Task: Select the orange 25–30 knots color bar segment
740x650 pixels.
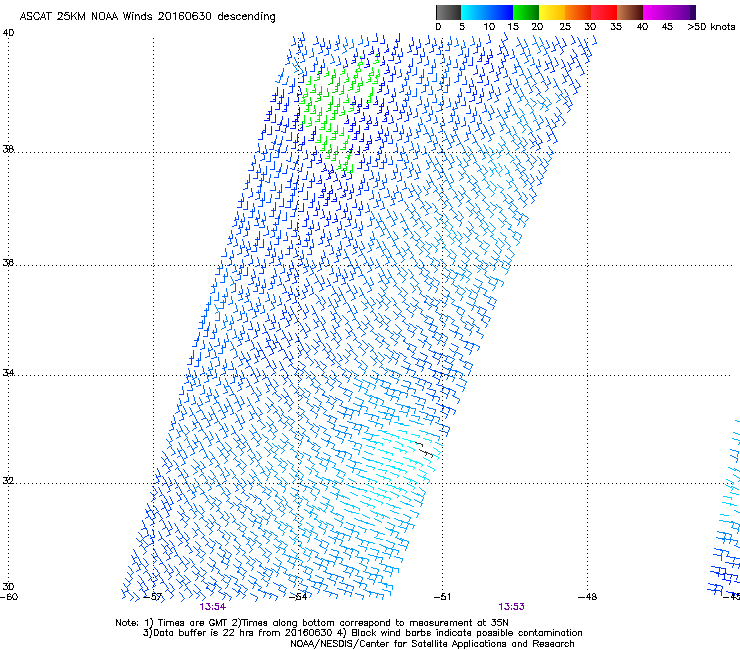Action: pyautogui.click(x=578, y=12)
